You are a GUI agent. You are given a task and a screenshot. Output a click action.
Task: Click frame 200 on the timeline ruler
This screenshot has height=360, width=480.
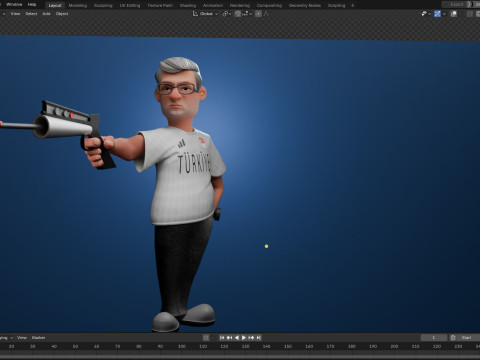[394, 347]
